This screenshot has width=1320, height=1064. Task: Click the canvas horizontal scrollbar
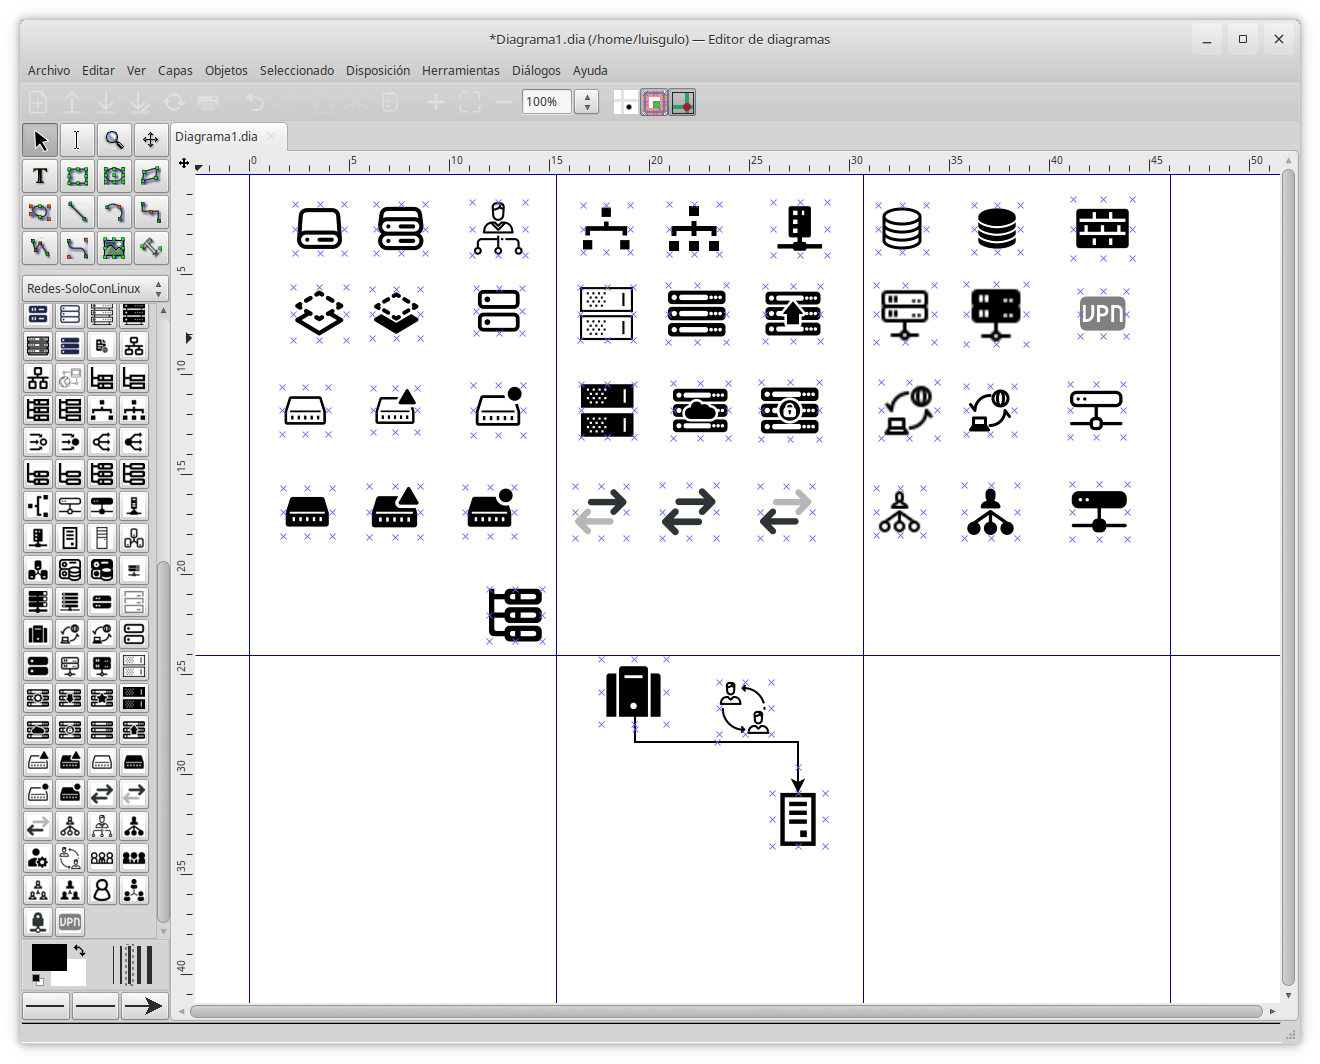(726, 1011)
